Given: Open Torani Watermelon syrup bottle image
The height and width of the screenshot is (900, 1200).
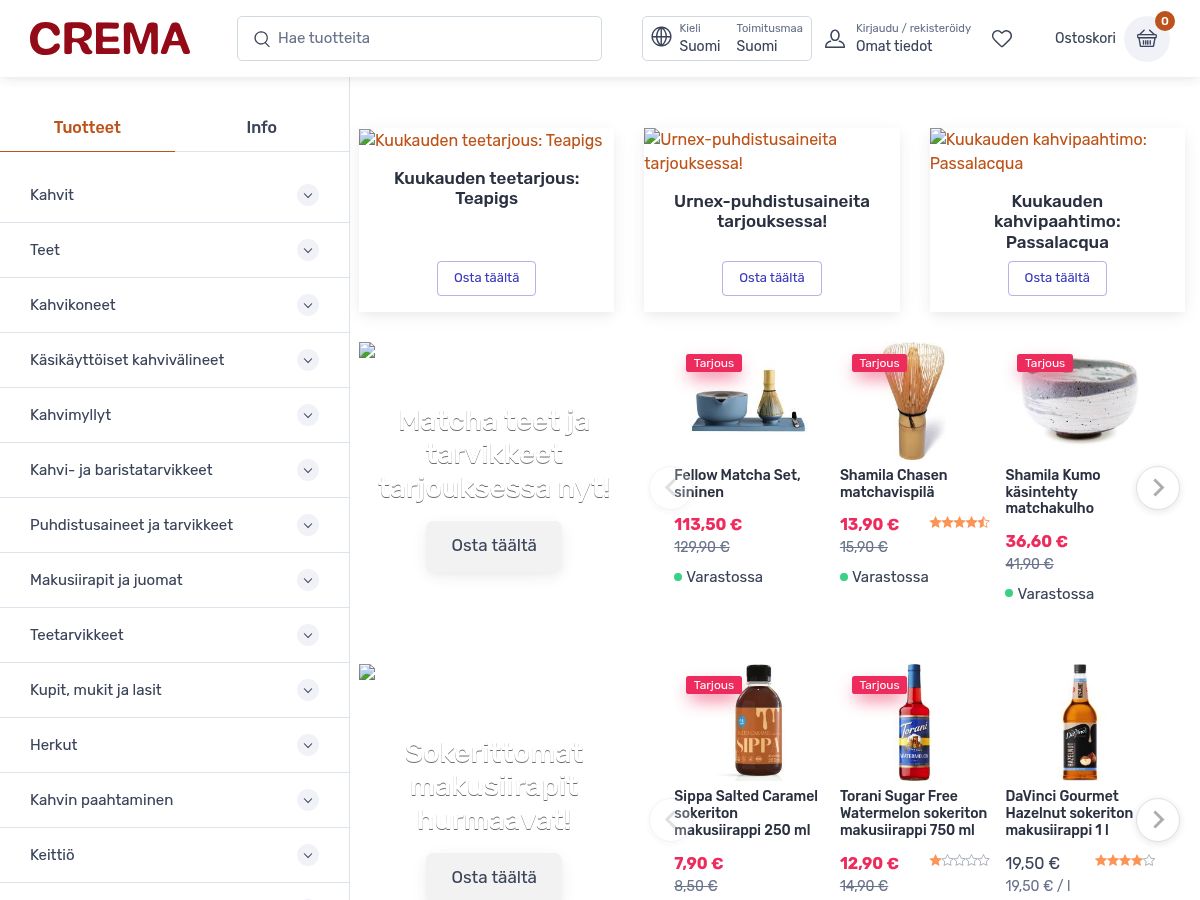Looking at the screenshot, I should 914,722.
